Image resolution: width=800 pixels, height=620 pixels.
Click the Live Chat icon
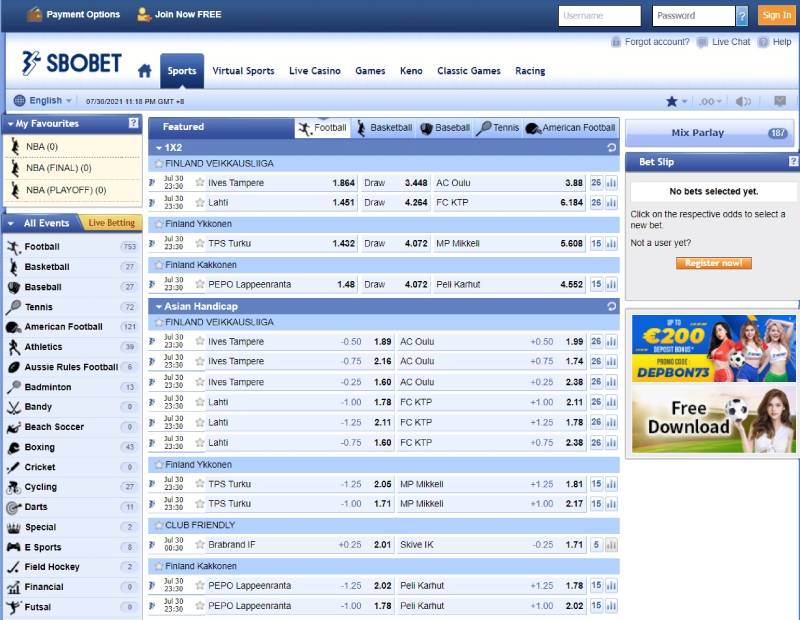tap(703, 42)
